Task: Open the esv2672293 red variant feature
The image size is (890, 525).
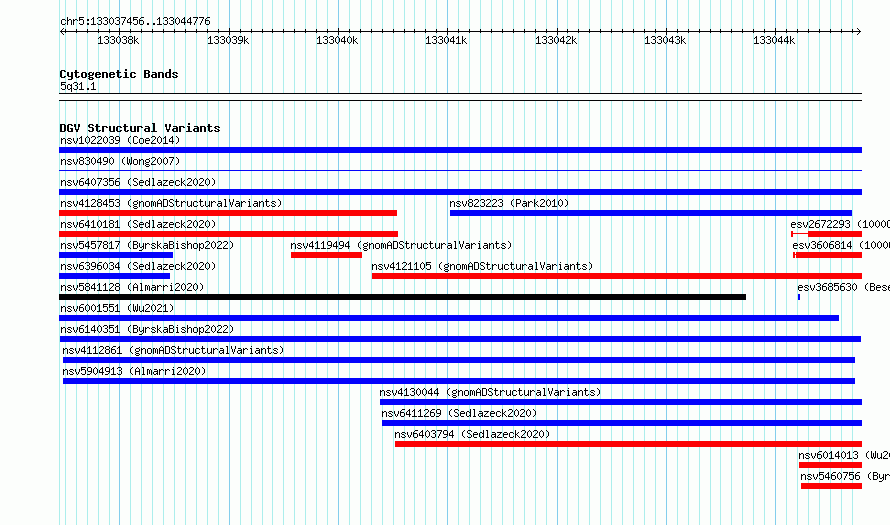Action: pyautogui.click(x=826, y=234)
